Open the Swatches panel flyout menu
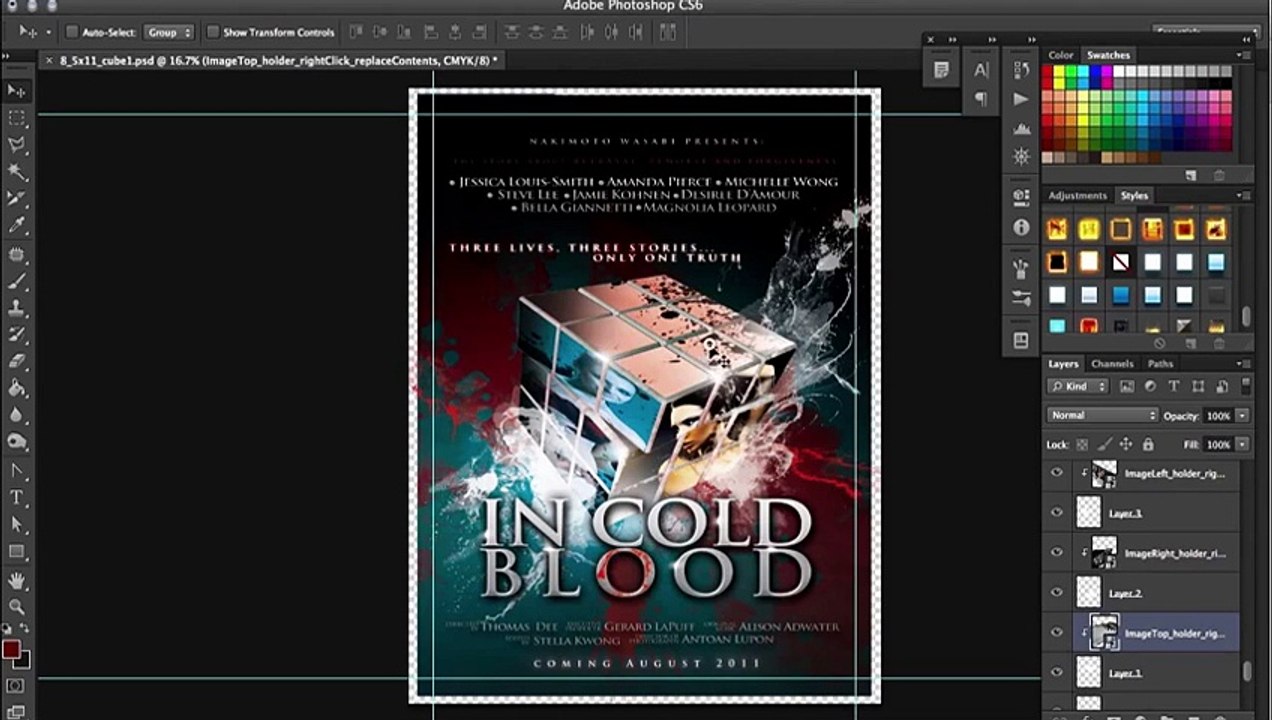The width and height of the screenshot is (1272, 720). (x=1243, y=55)
